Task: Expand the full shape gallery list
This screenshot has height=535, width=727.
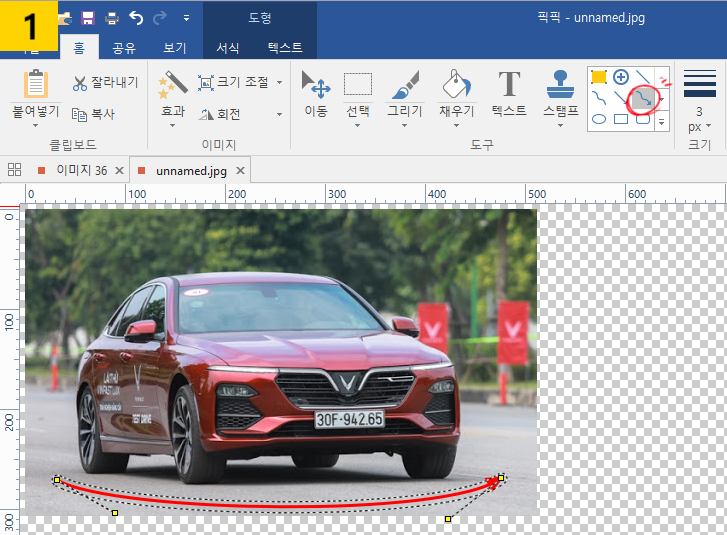Action: coord(662,121)
